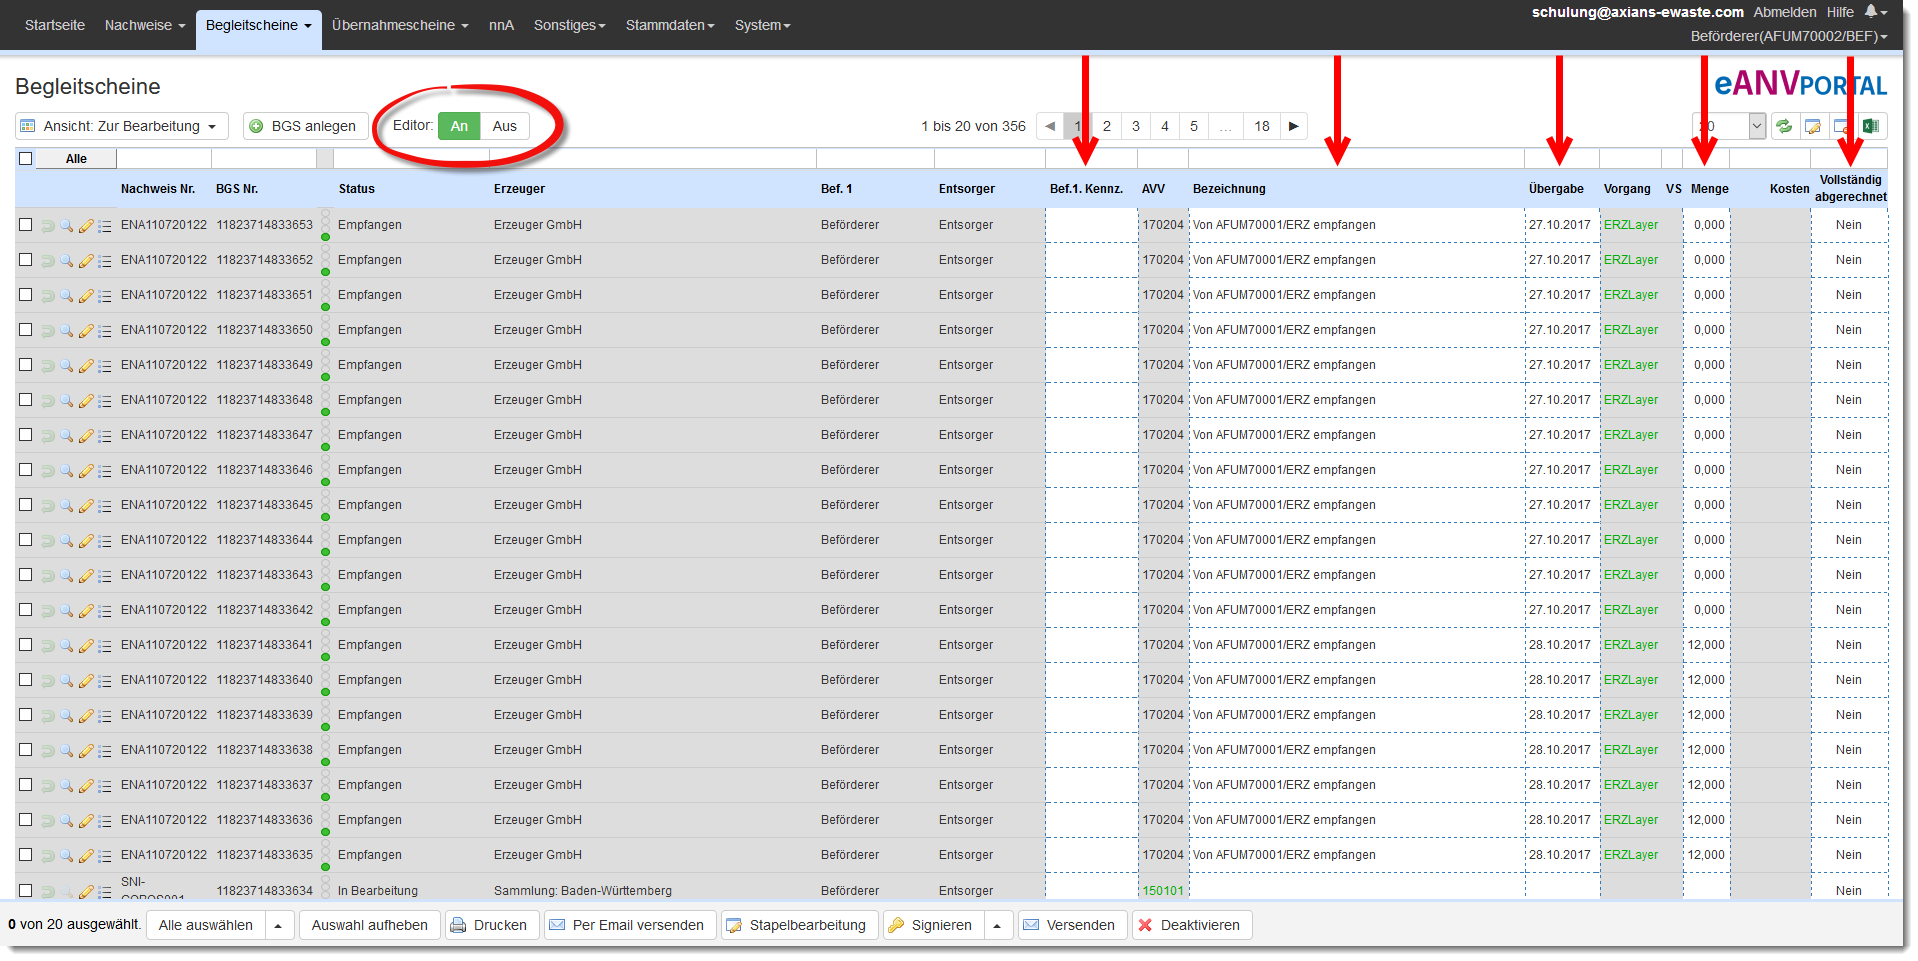
Task: Go to previous page with the left arrow
Action: coord(1050,126)
